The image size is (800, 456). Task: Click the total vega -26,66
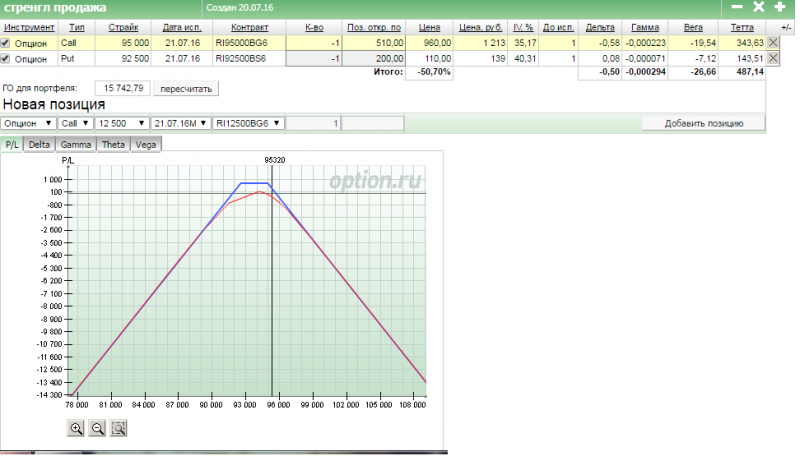click(x=703, y=72)
